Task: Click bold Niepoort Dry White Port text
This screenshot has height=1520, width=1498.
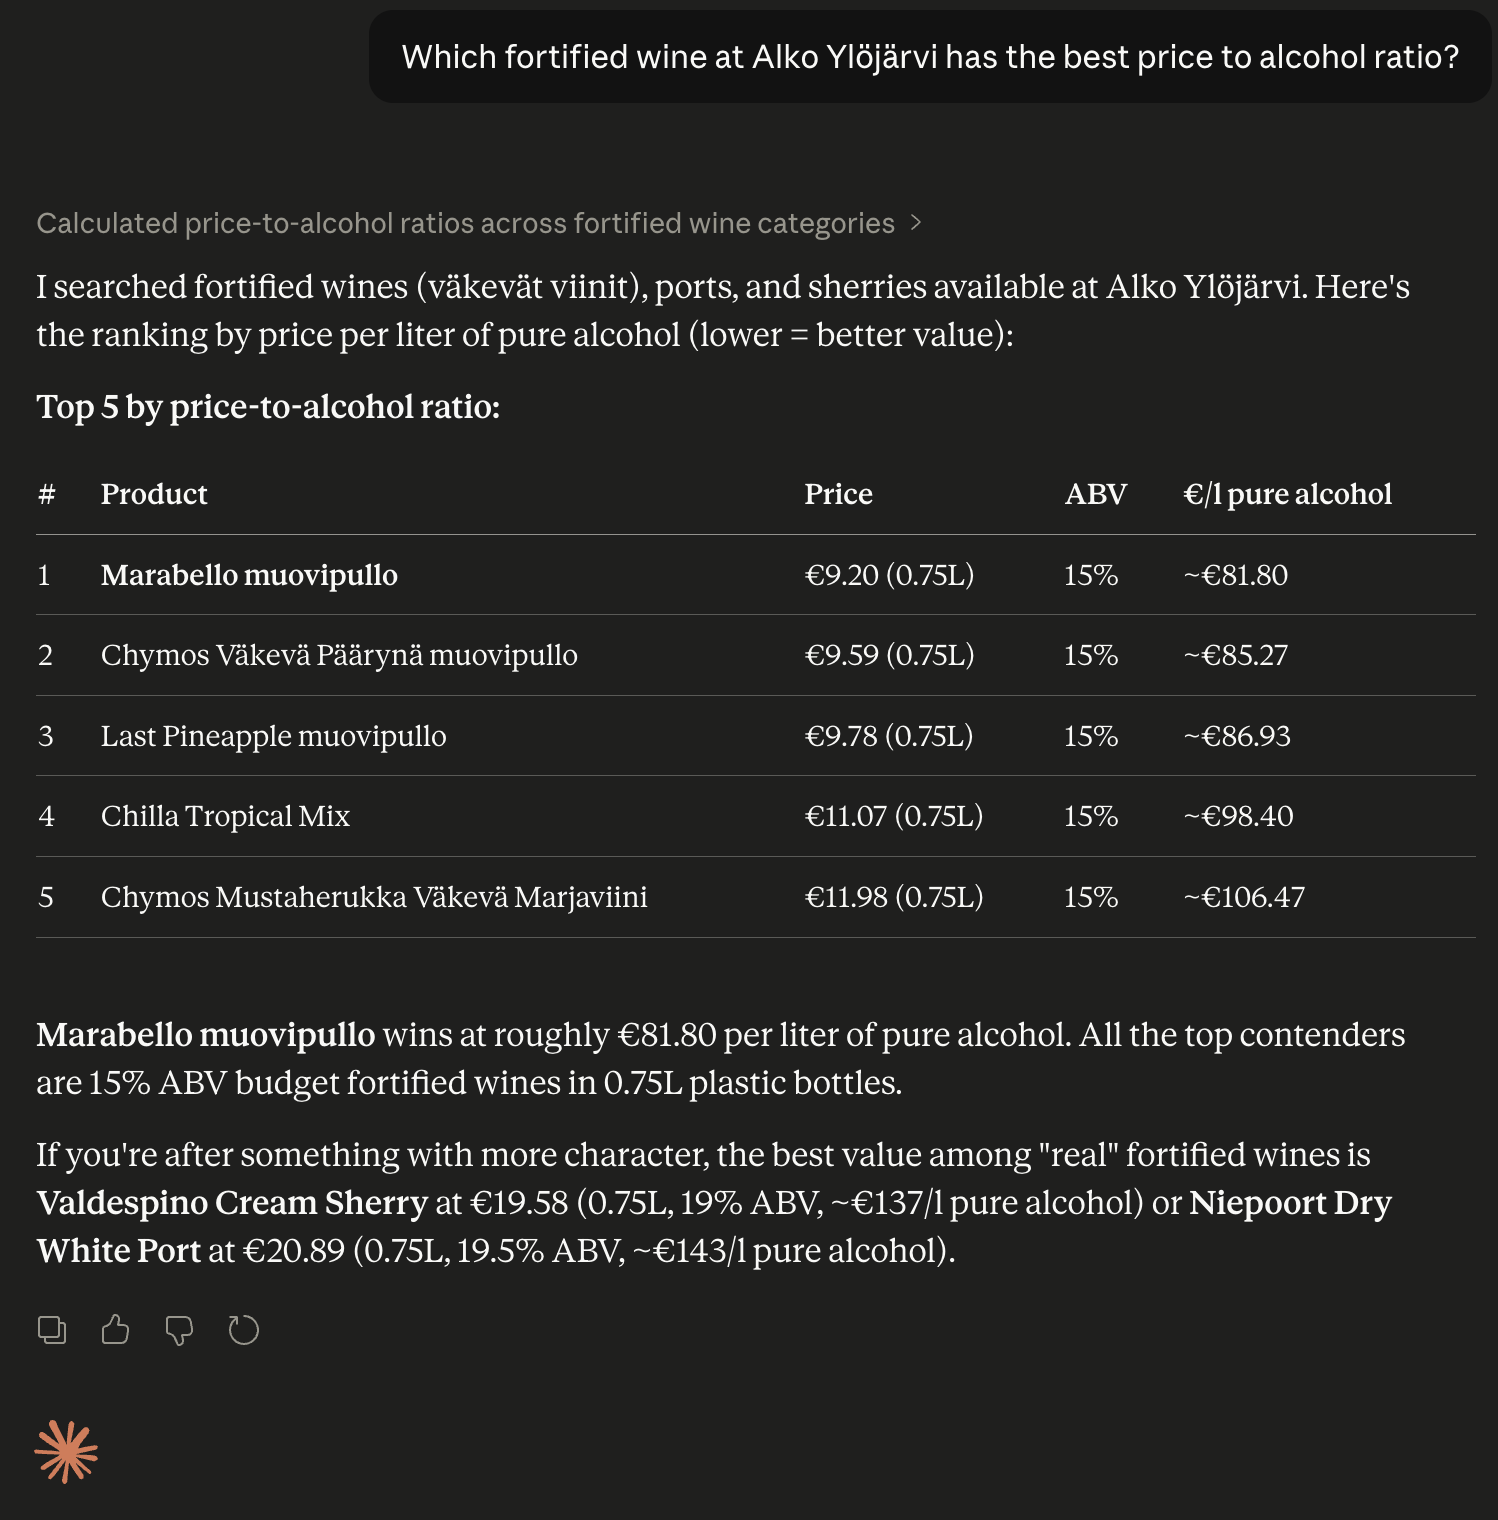Action: (x=714, y=1226)
